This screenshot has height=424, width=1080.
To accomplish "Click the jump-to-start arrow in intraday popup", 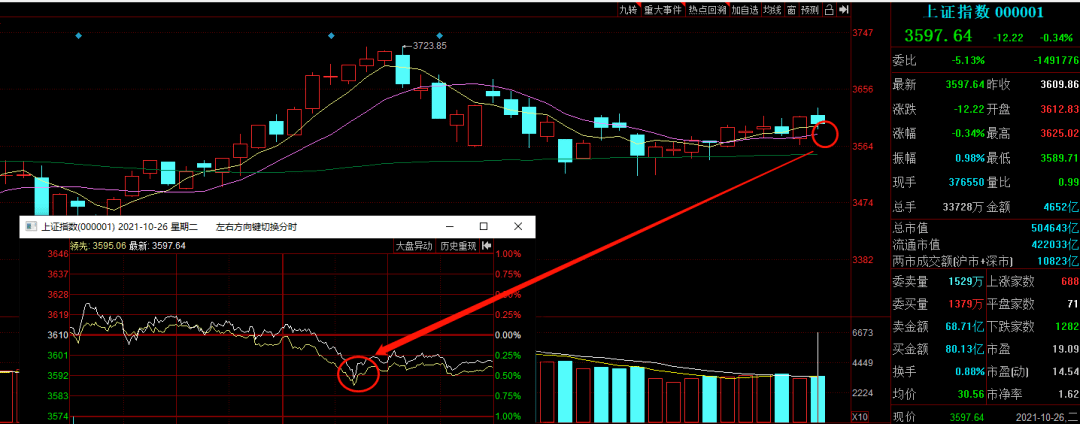I will click(x=486, y=246).
